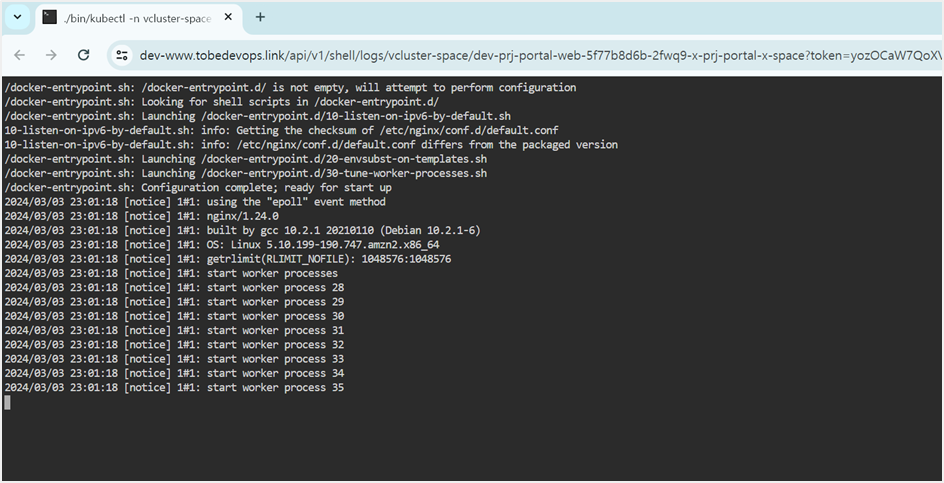Click the getrlimit(RLIMIT_NOFILE) log entry
The width and height of the screenshot is (944, 483).
228,259
